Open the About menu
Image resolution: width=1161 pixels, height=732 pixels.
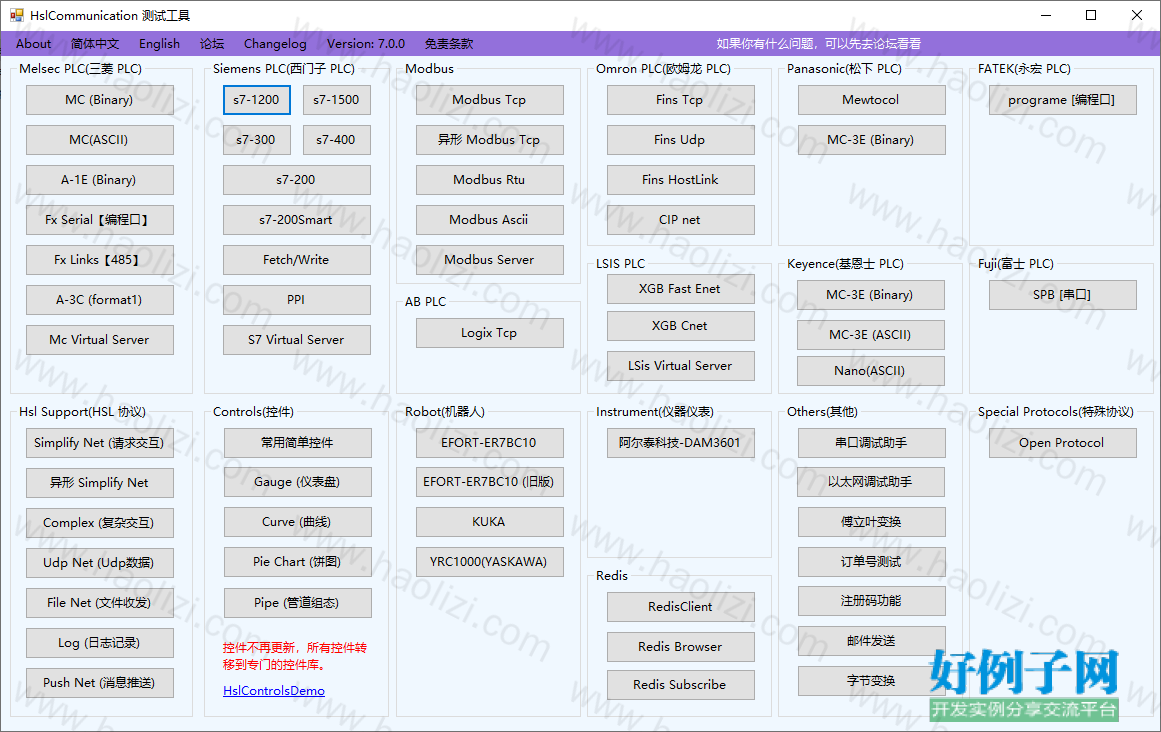pyautogui.click(x=33, y=44)
